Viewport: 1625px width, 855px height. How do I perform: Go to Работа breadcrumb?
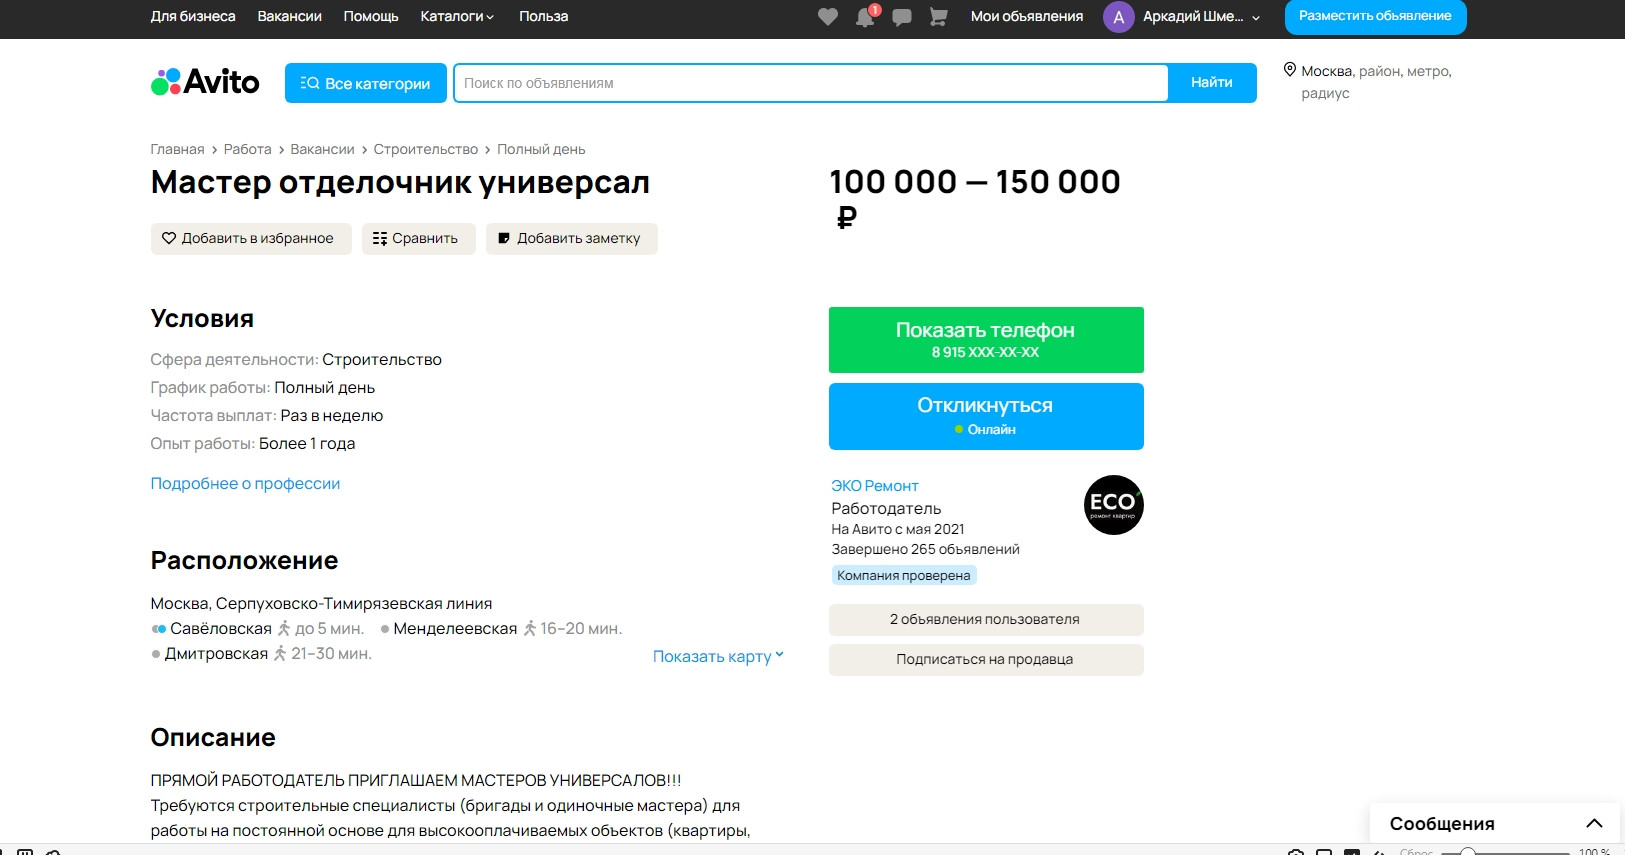tap(248, 149)
